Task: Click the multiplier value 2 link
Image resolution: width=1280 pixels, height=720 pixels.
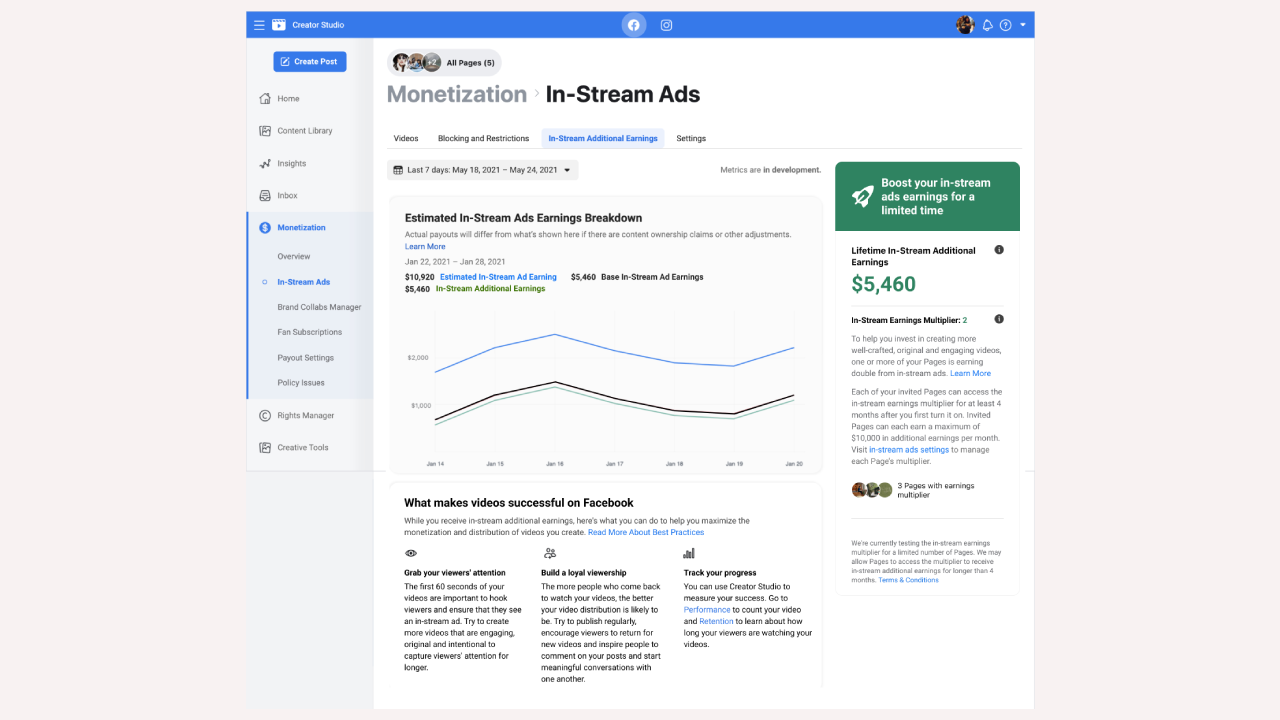Action: click(x=965, y=320)
